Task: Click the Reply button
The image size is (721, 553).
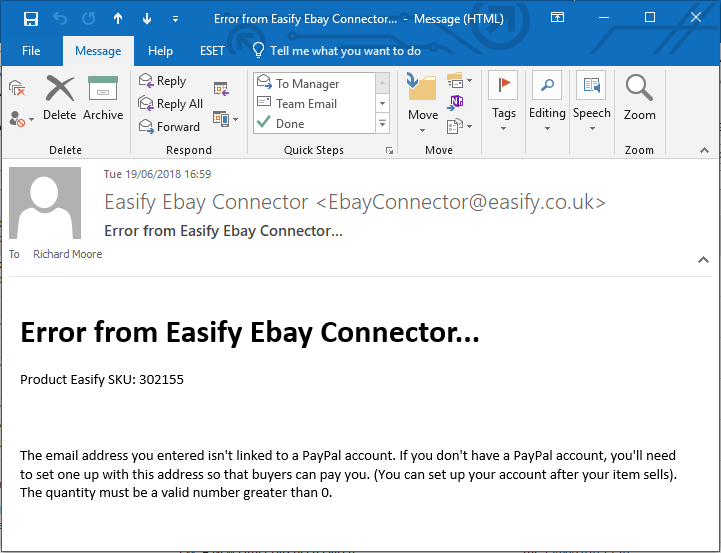Action: point(162,81)
